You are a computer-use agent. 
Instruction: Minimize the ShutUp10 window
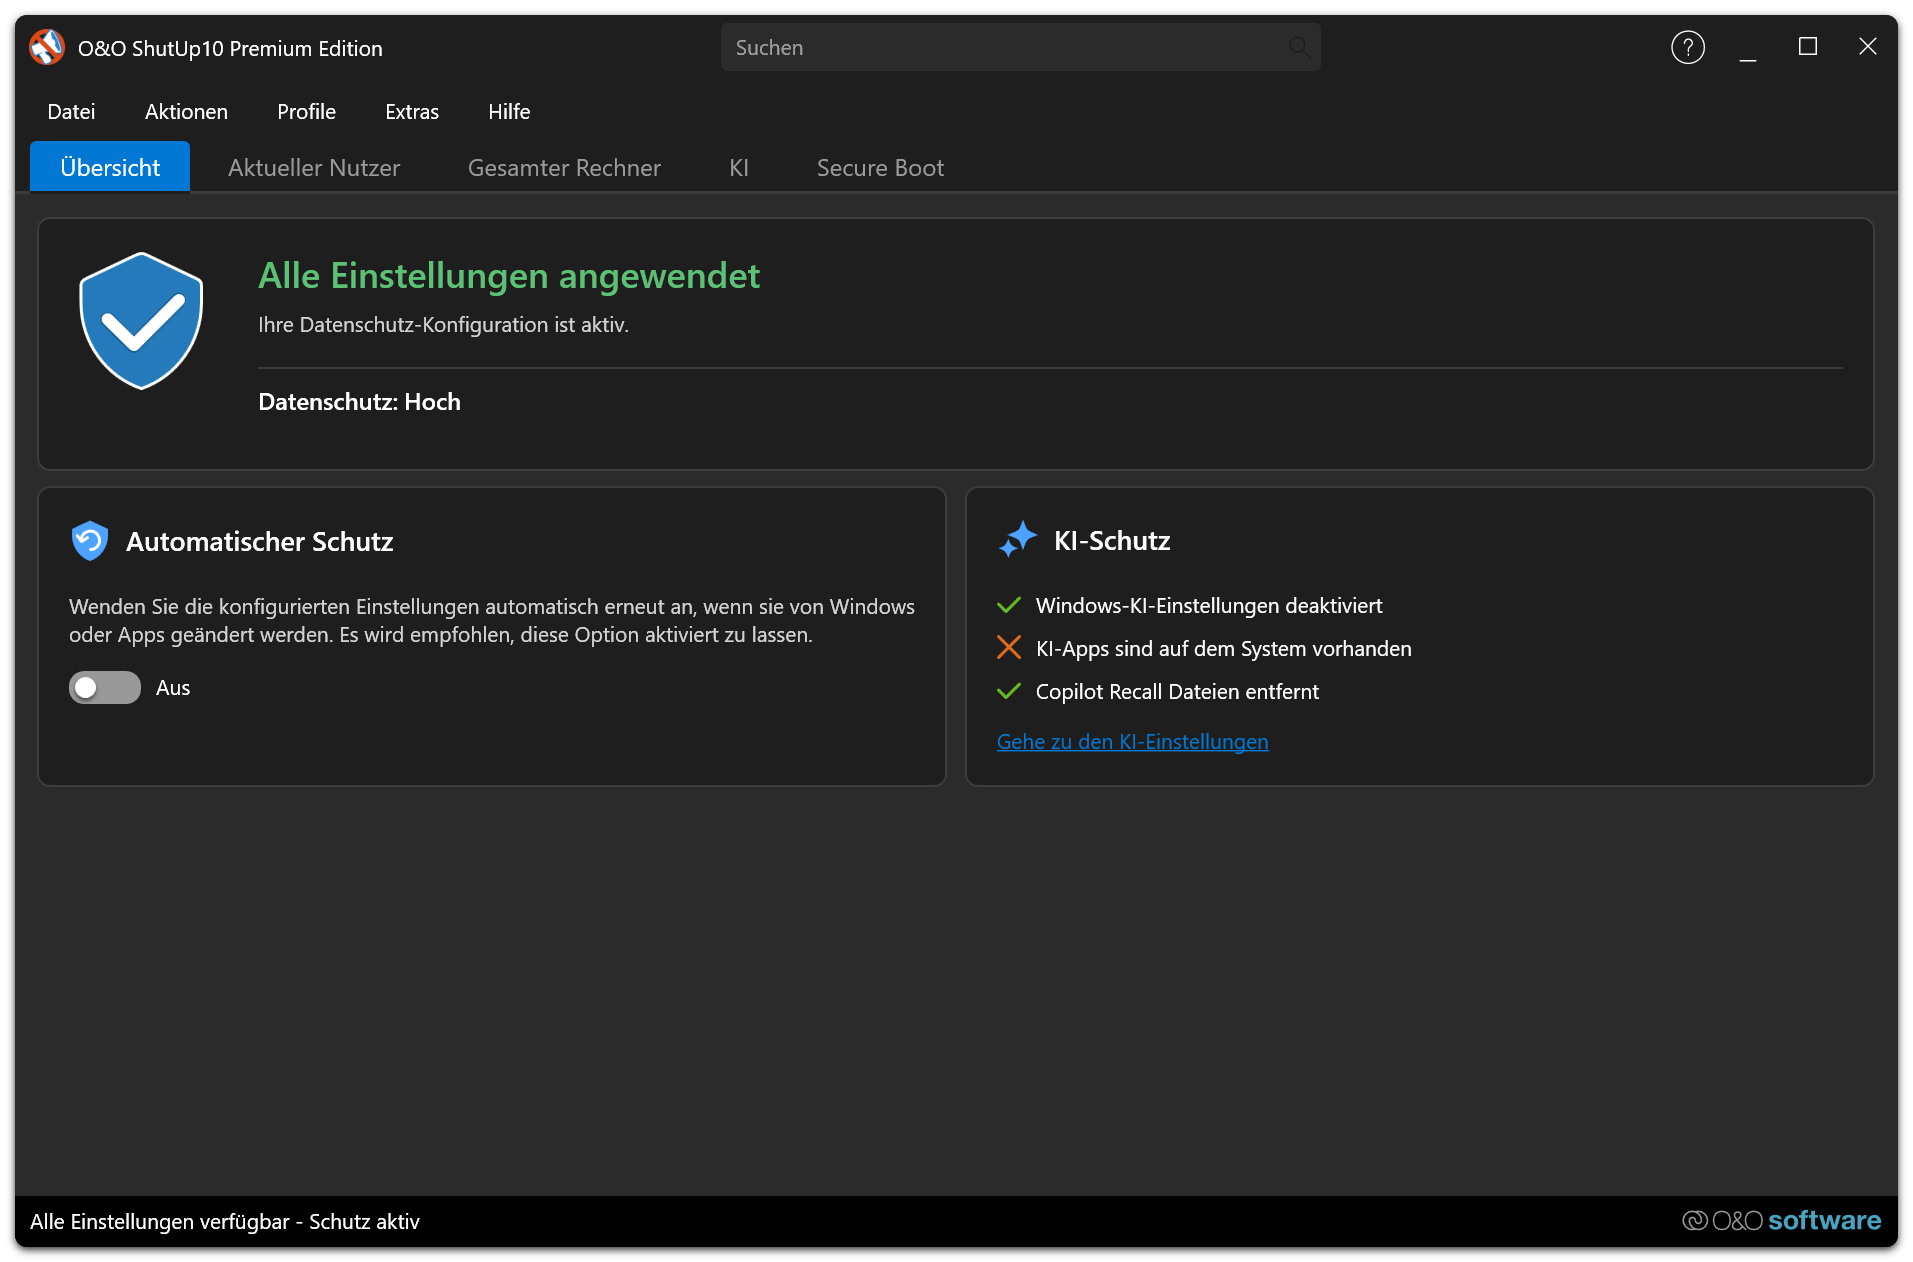(1747, 47)
